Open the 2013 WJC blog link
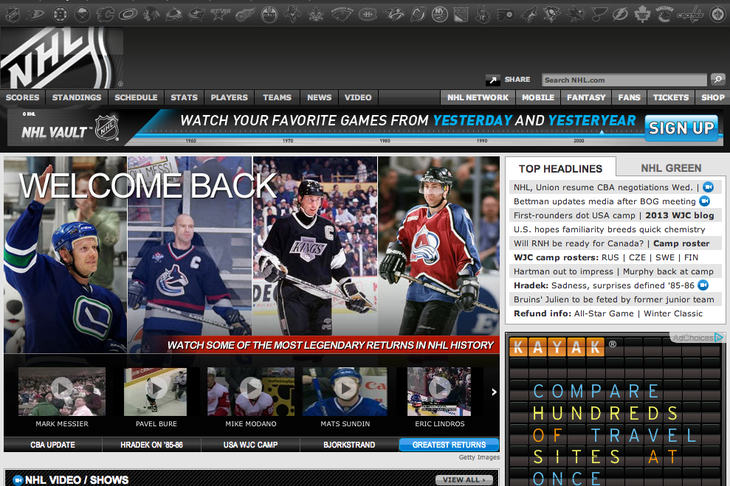This screenshot has height=486, width=730. pos(680,215)
